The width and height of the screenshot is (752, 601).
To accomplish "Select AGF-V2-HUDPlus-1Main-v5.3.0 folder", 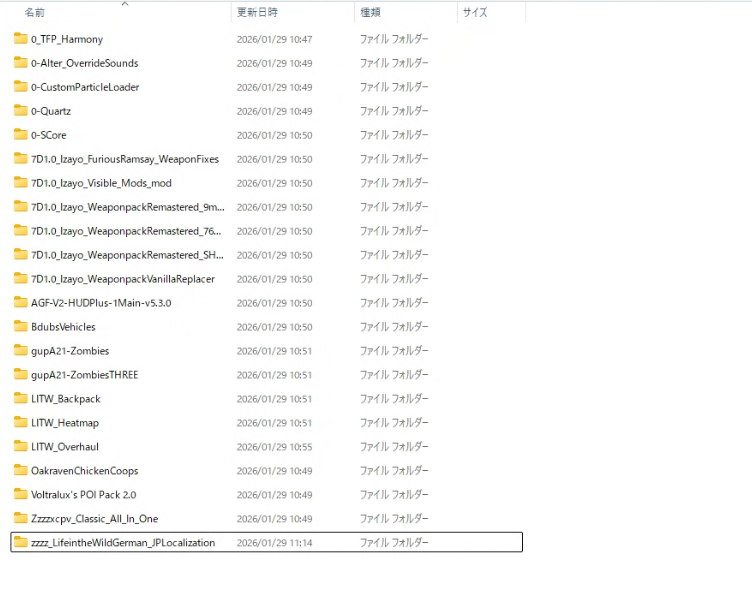I will pos(101,303).
